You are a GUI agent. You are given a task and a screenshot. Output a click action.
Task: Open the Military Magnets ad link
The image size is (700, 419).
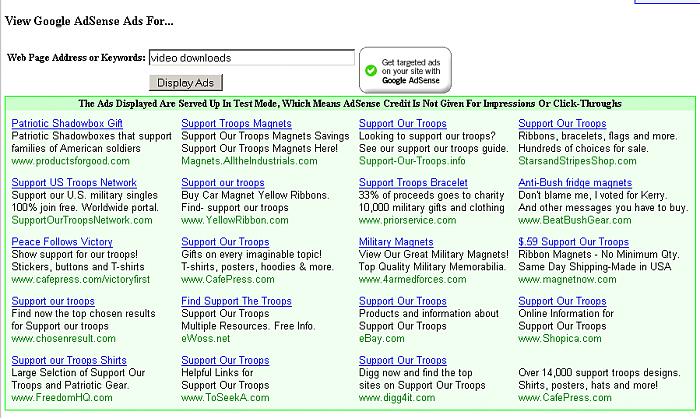click(396, 242)
